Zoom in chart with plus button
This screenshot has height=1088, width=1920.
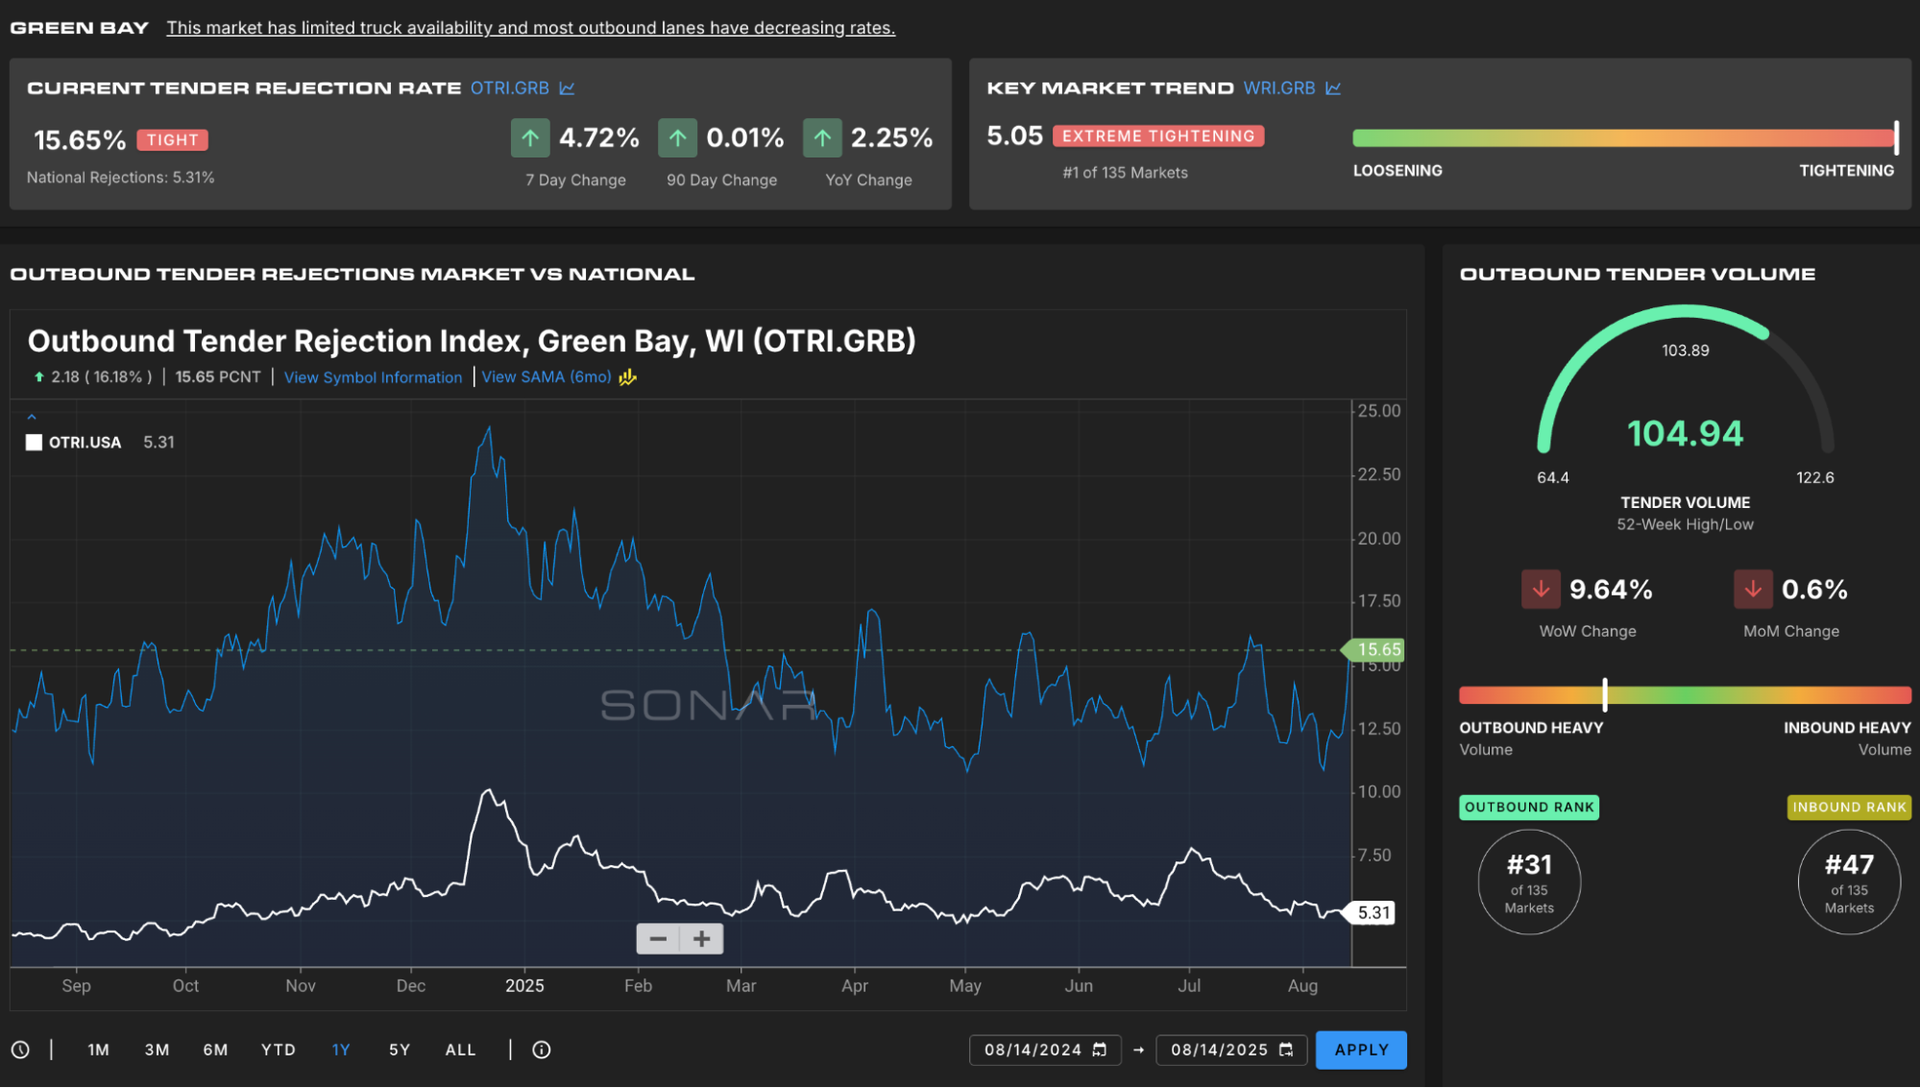point(702,939)
